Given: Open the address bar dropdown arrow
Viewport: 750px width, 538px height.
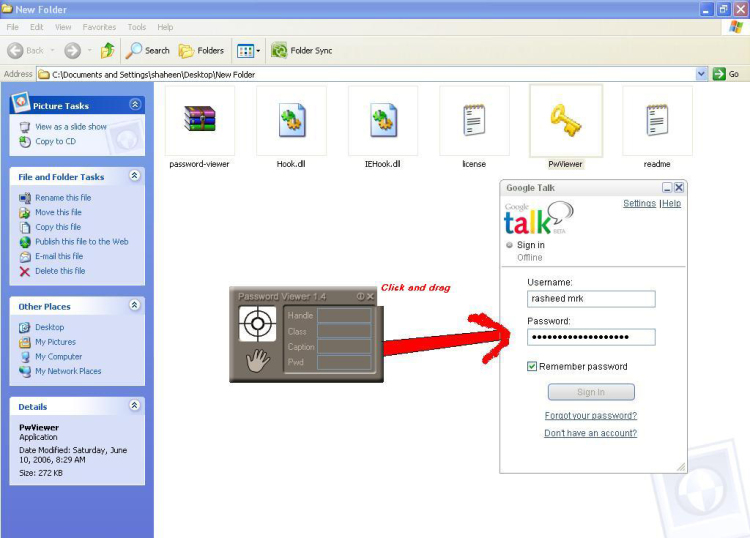Looking at the screenshot, I should (701, 74).
